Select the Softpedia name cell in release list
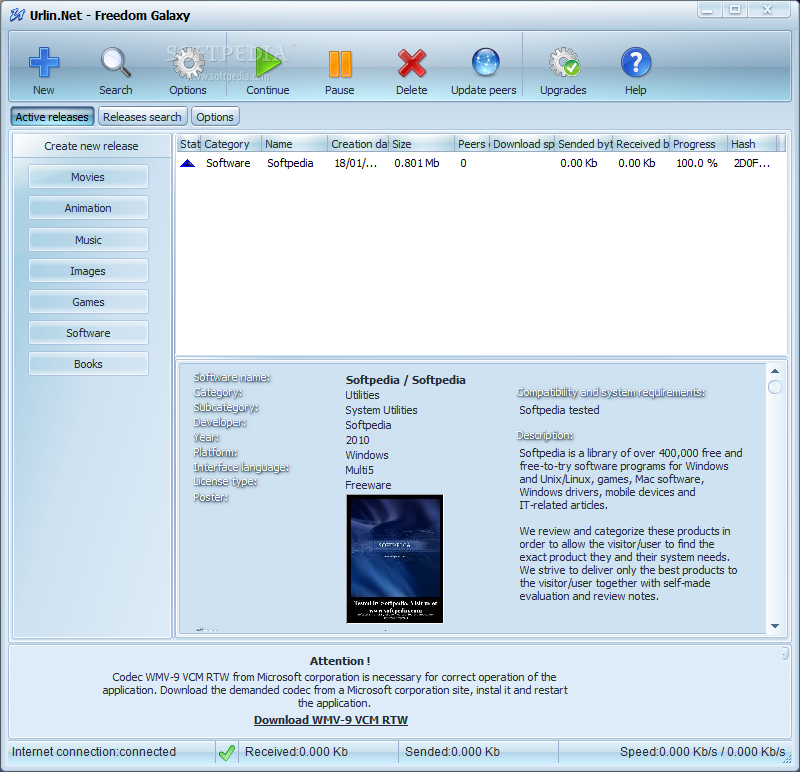The height and width of the screenshot is (772, 800). 290,163
